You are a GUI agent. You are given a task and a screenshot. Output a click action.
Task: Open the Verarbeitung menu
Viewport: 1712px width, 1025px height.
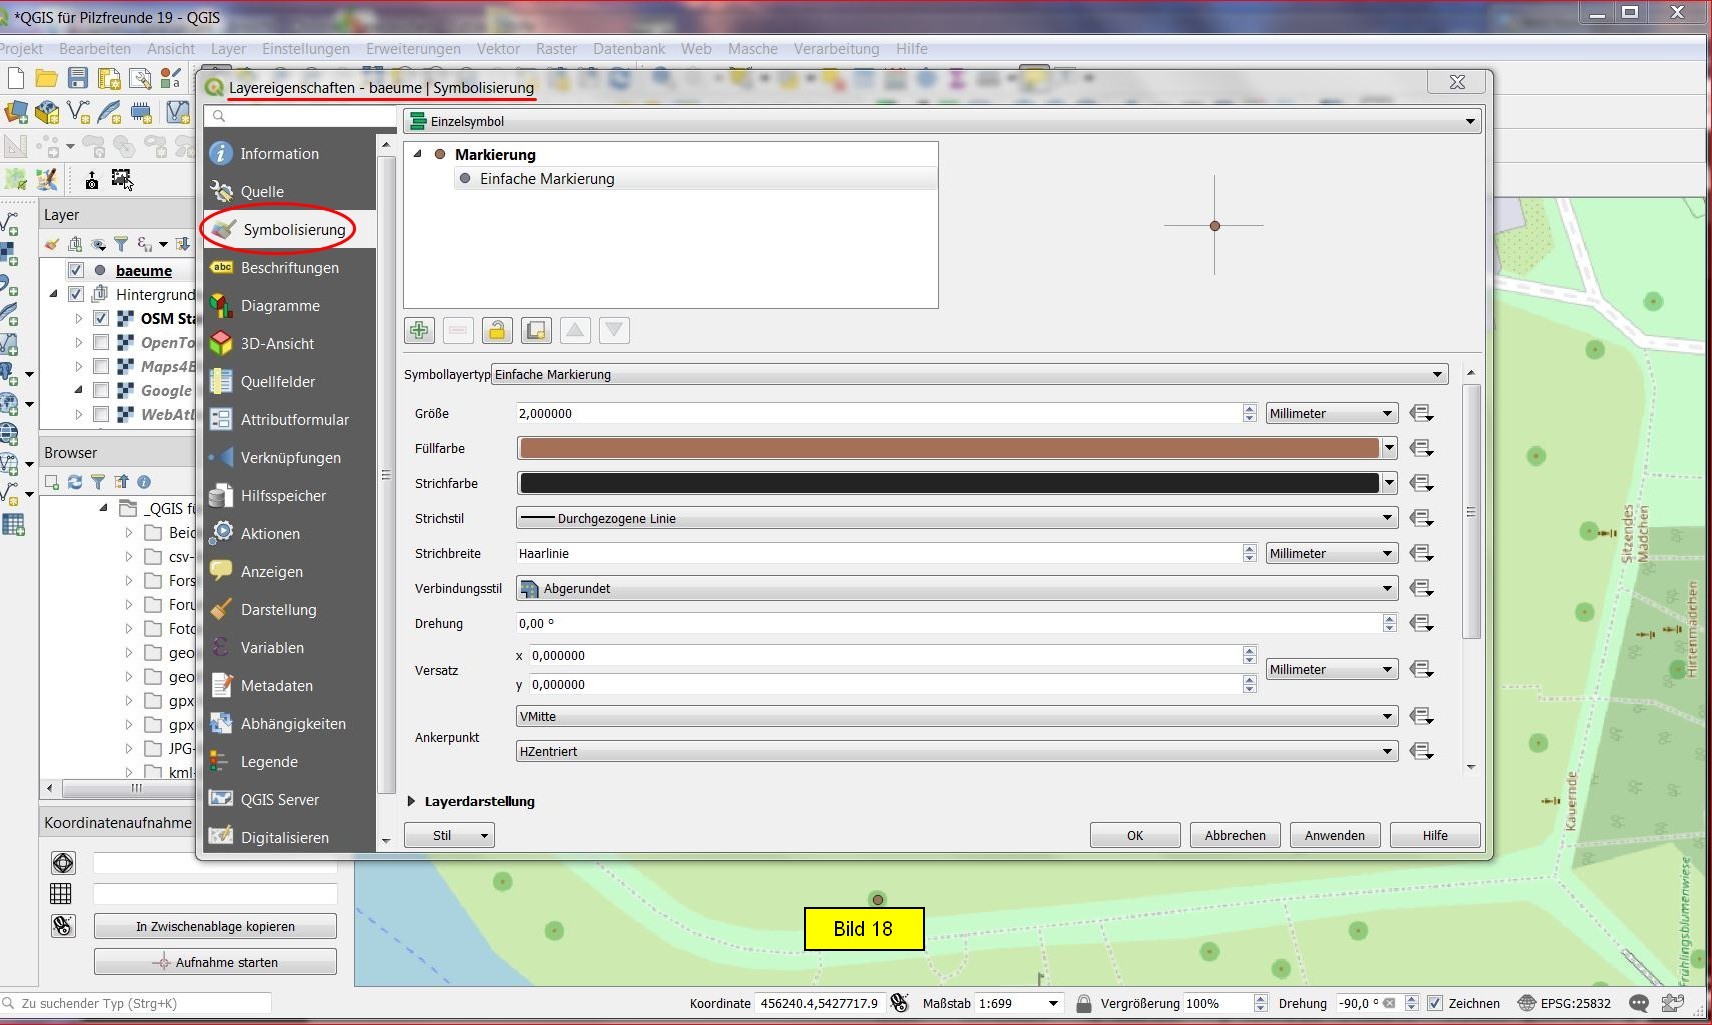coord(836,48)
